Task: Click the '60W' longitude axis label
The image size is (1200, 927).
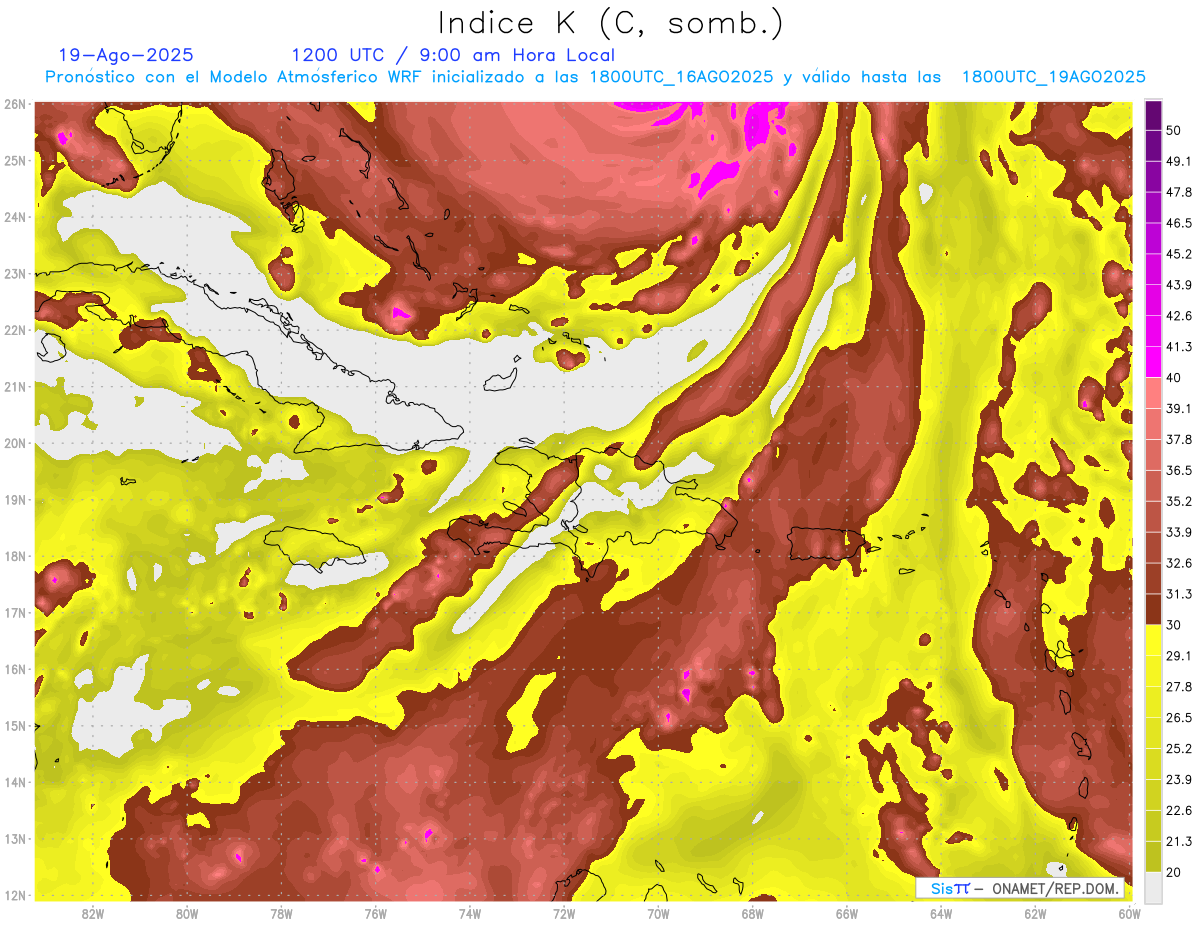Action: [x=1129, y=913]
